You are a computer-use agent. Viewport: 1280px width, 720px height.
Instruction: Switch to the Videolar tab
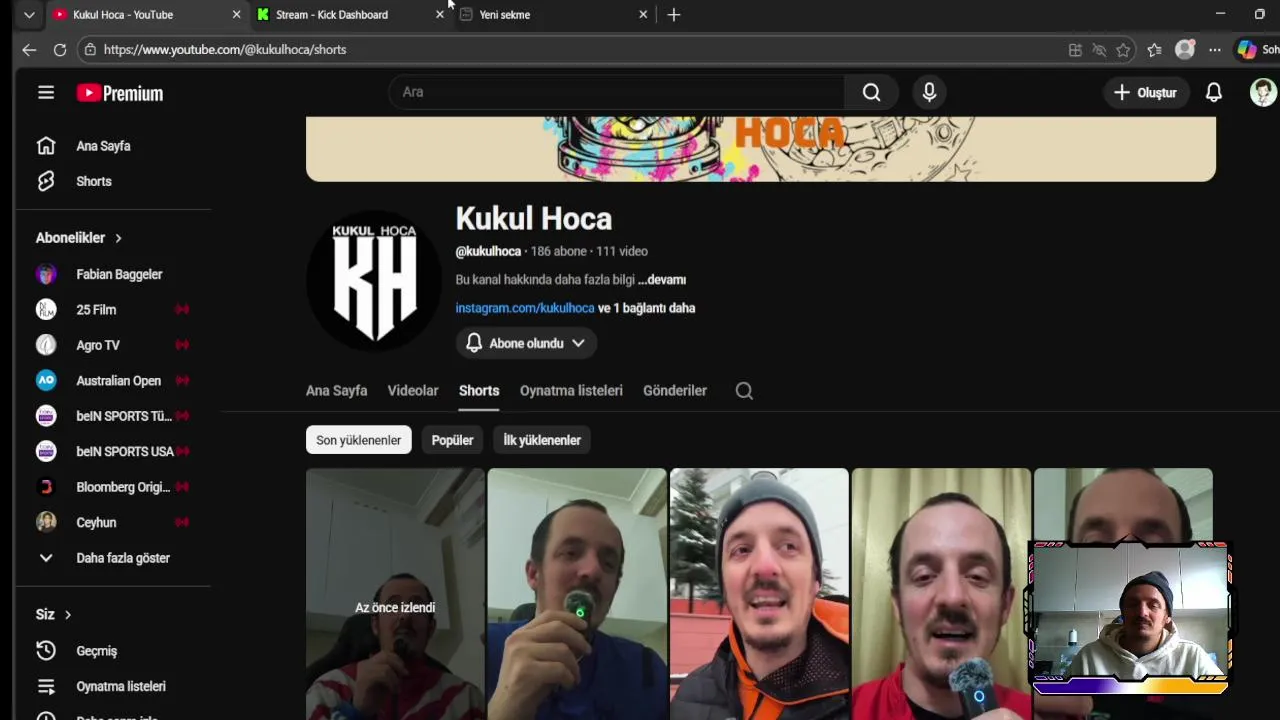coord(413,391)
